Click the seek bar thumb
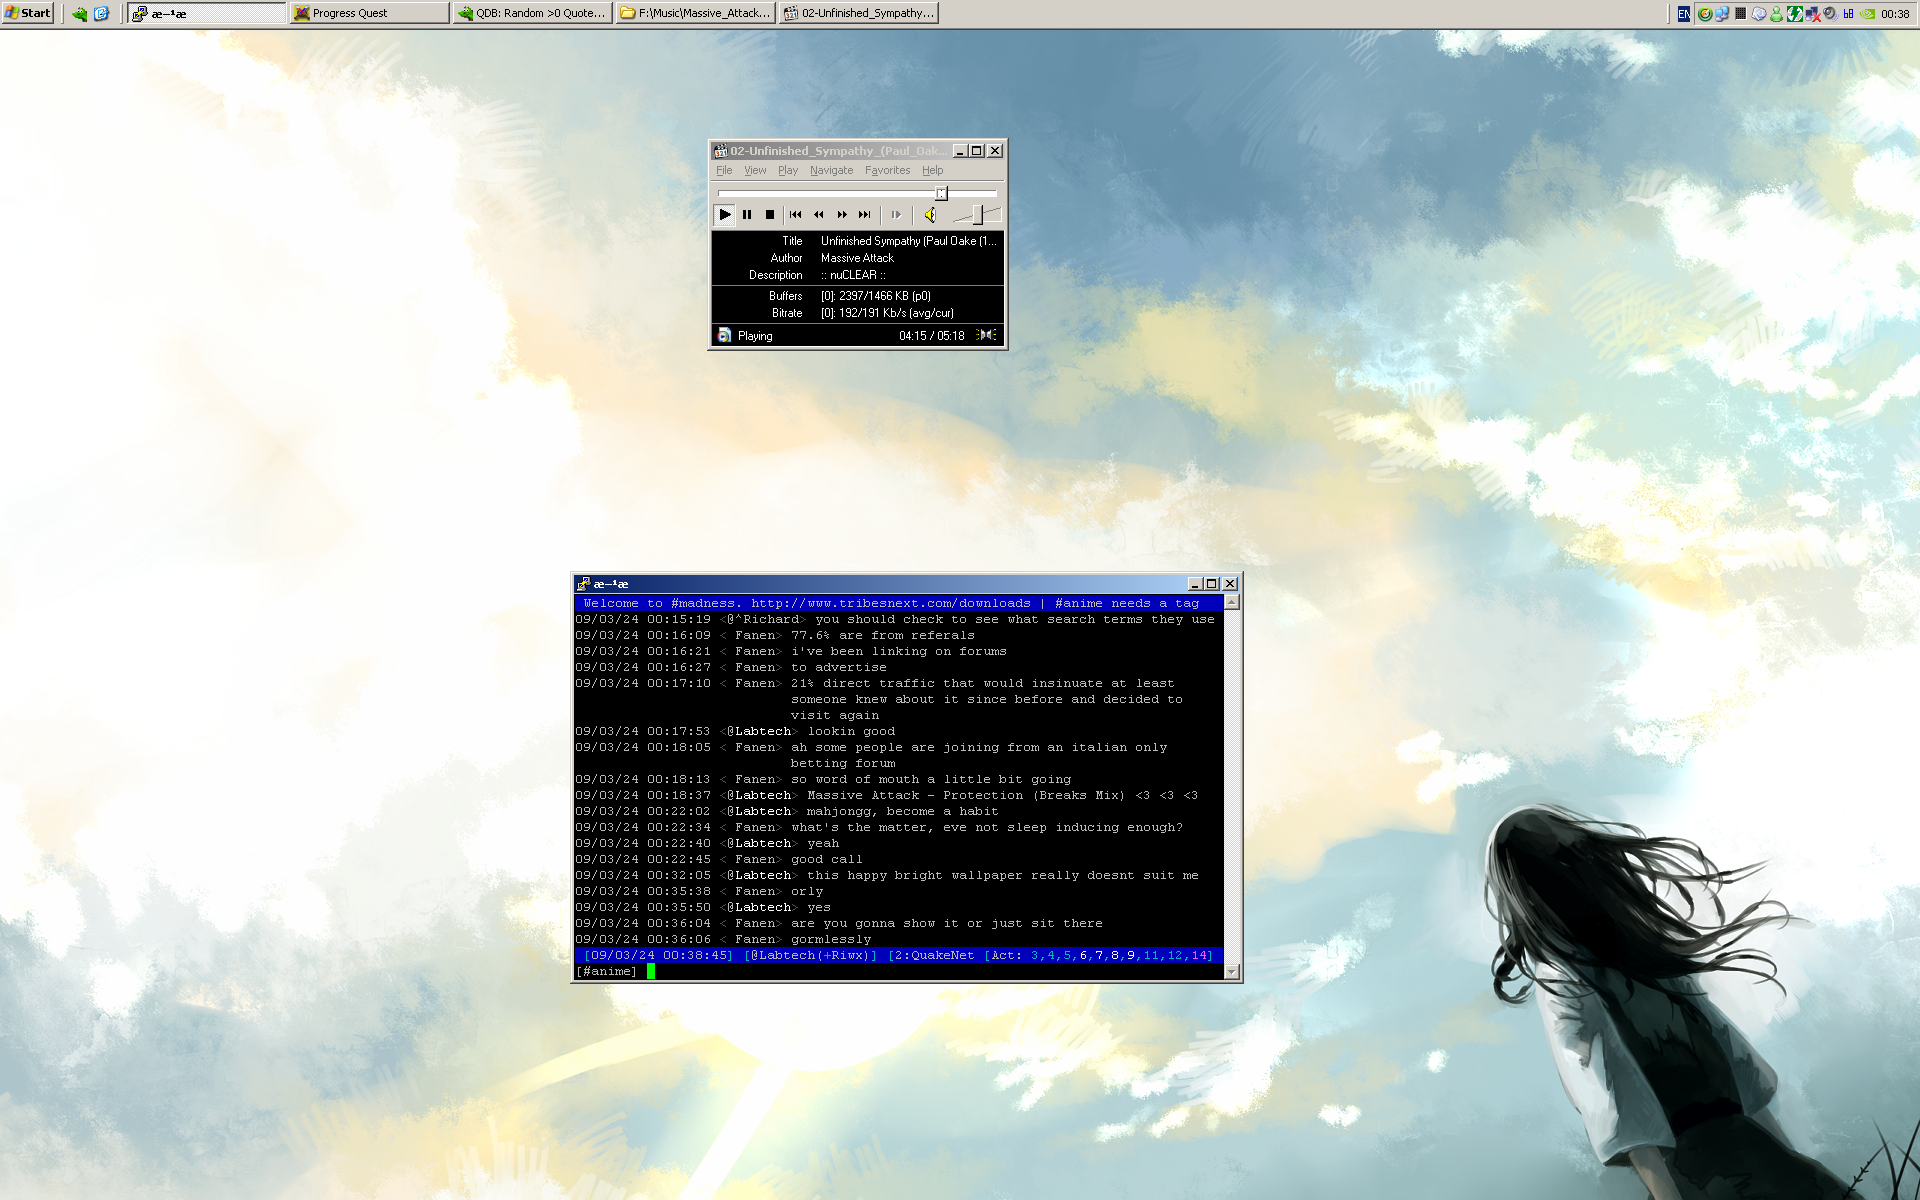Screen dimensions: 1920x1200 click(941, 193)
